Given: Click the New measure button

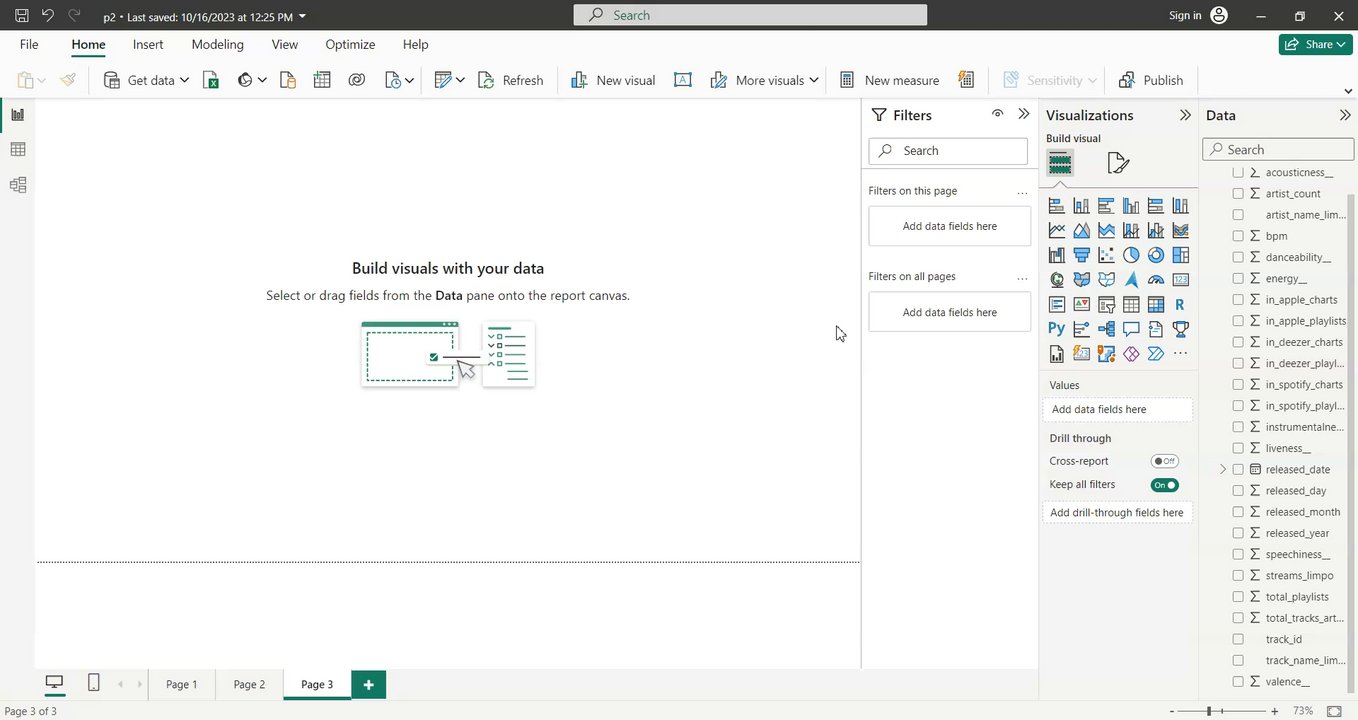Looking at the screenshot, I should coord(889,80).
